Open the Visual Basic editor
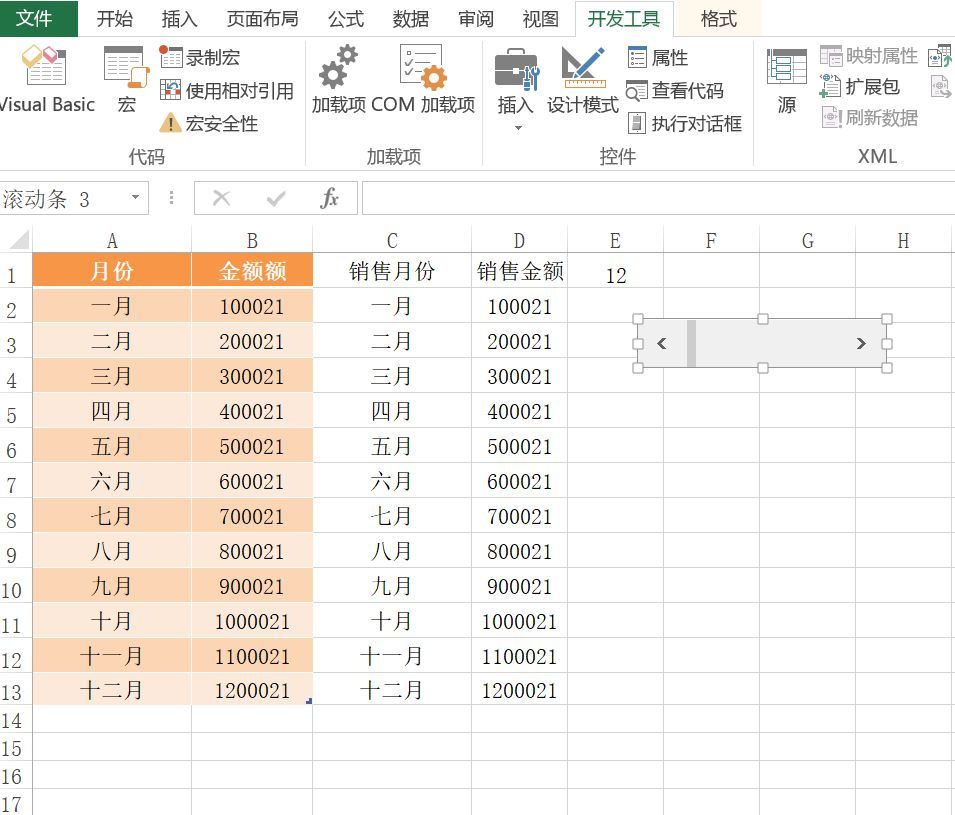This screenshot has height=815, width=955. coord(46,79)
